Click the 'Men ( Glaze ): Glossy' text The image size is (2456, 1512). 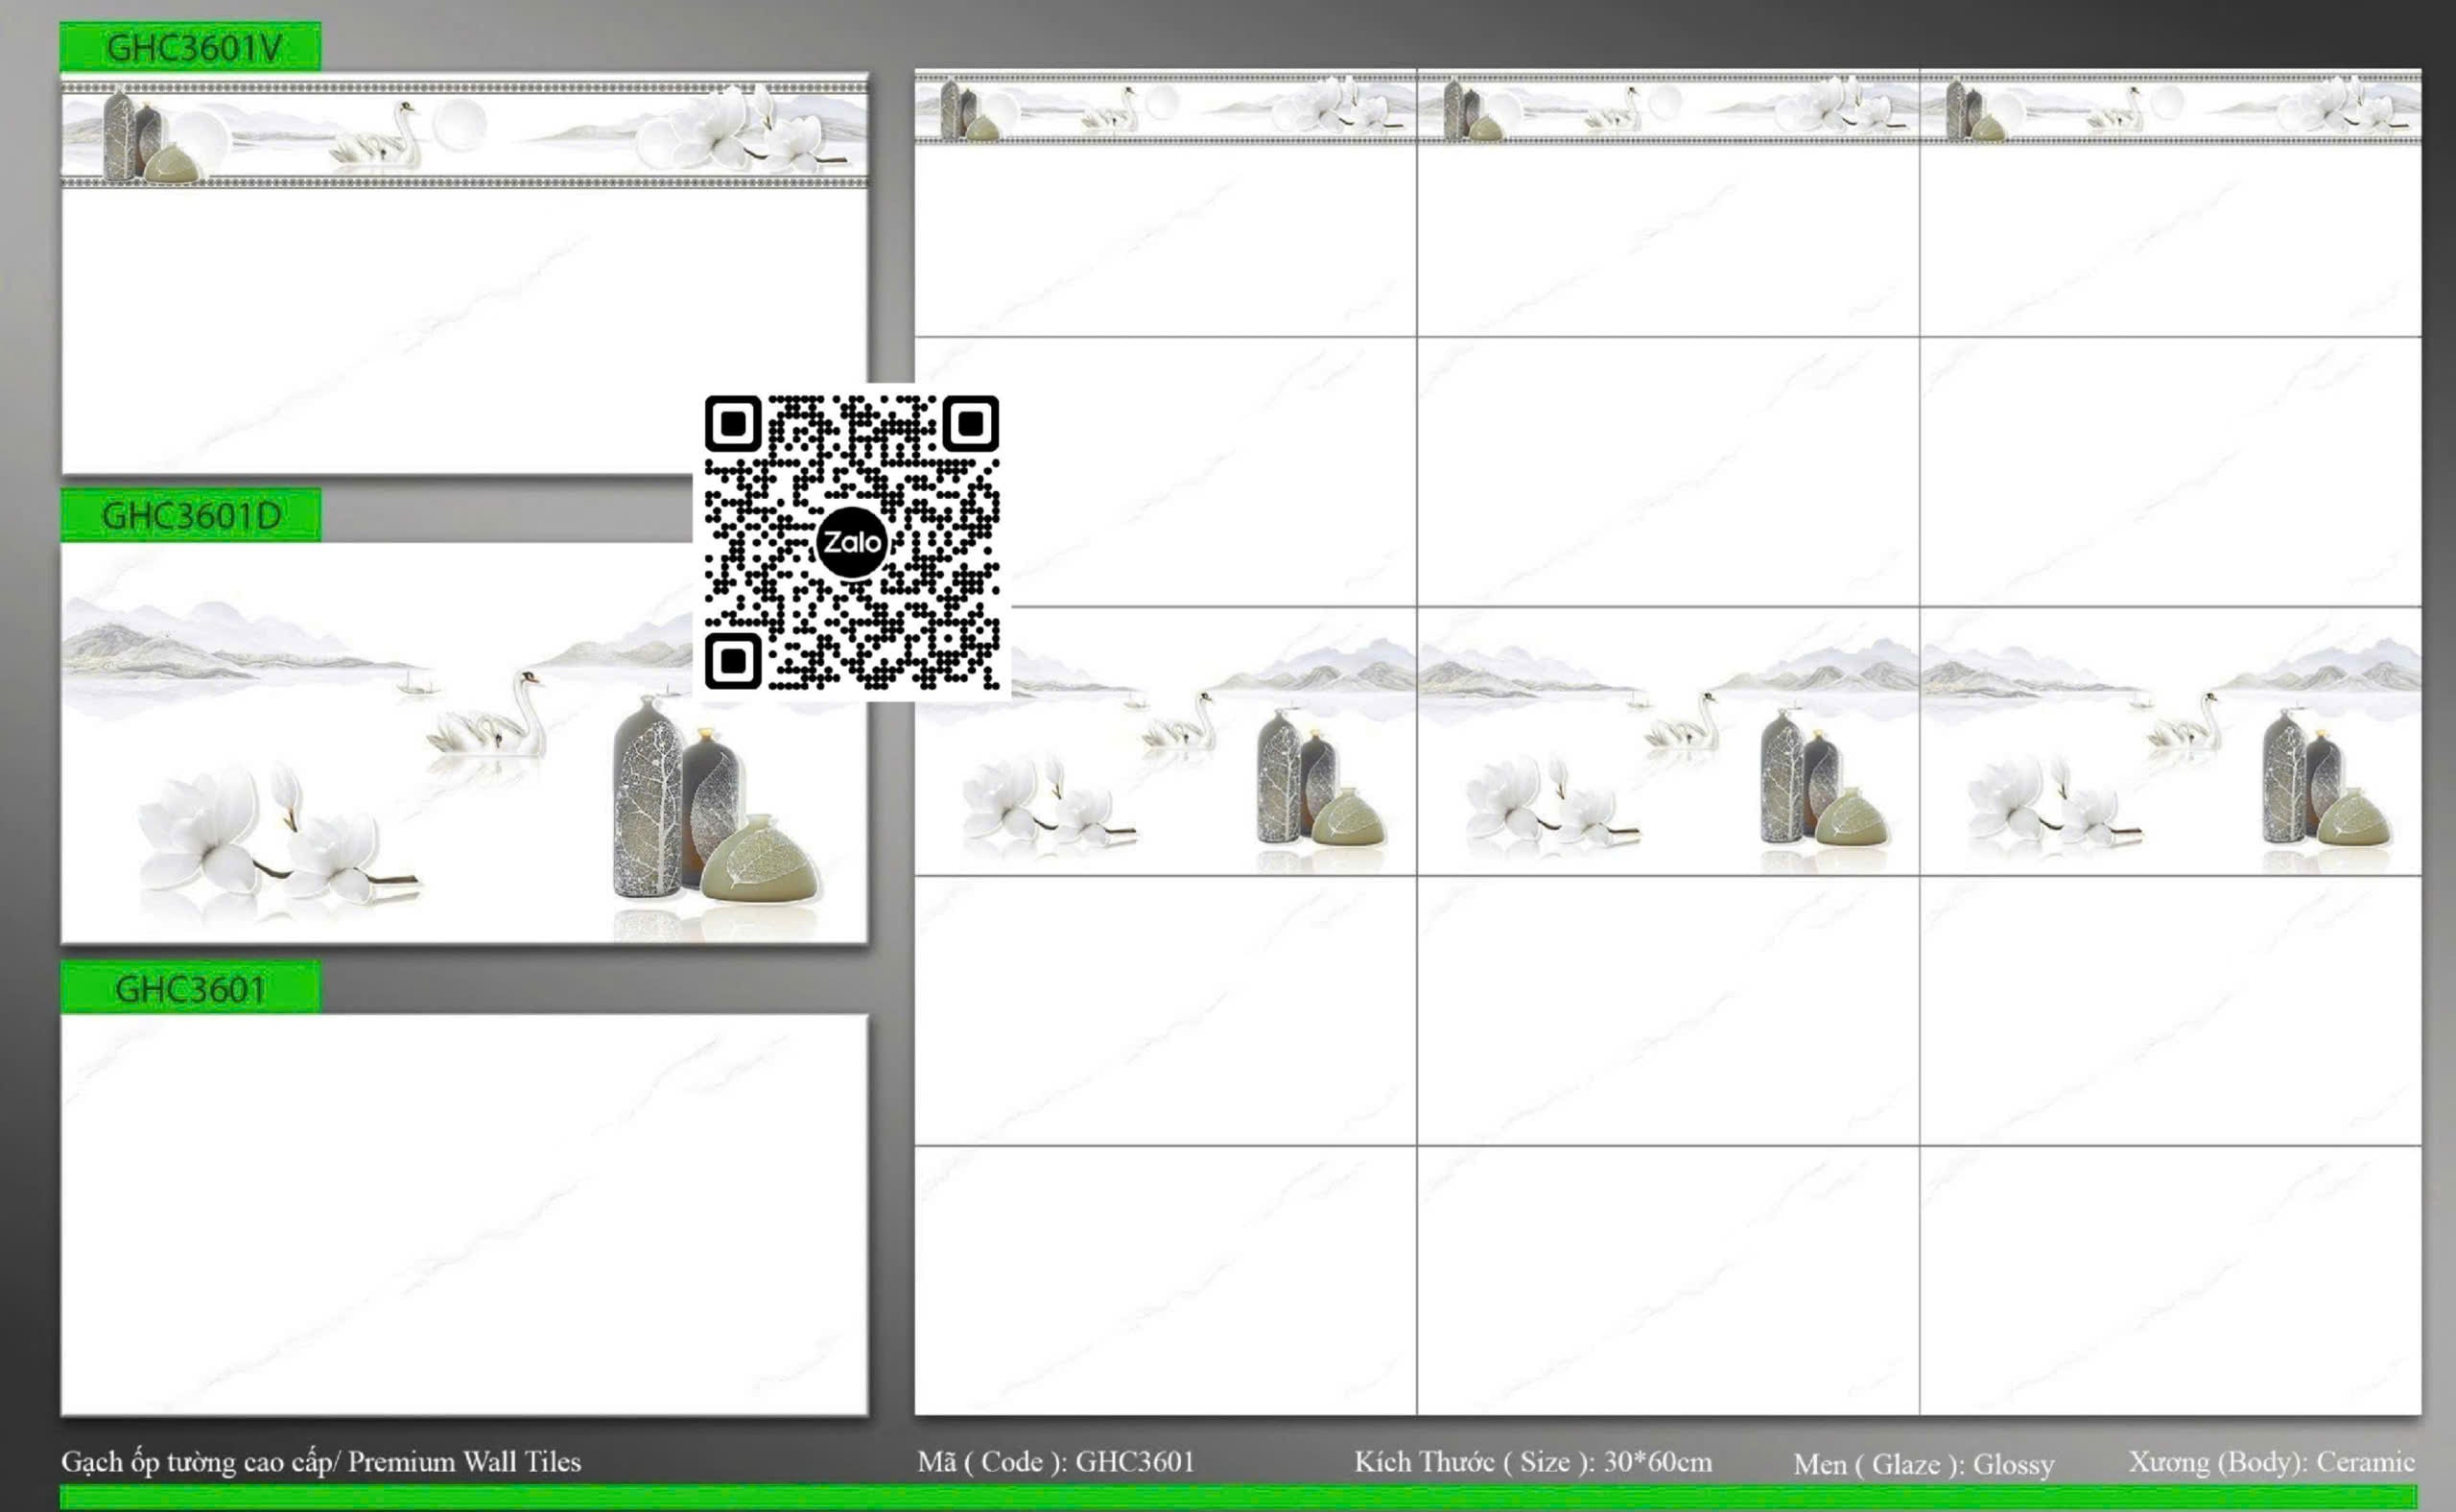(x=1923, y=1465)
